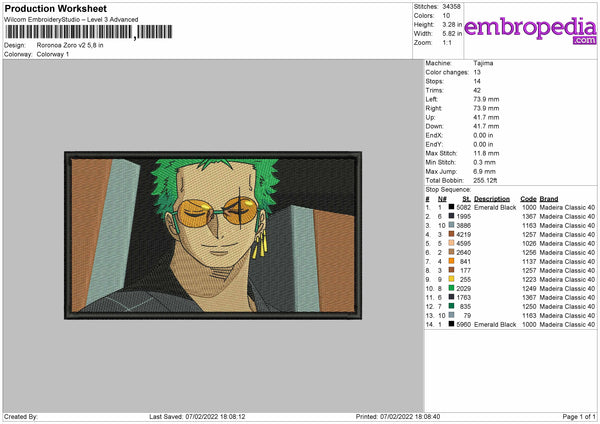Screen dimensions: 600x424
Task: Click the Width value '5.82 in'
Action: pyautogui.click(x=452, y=34)
